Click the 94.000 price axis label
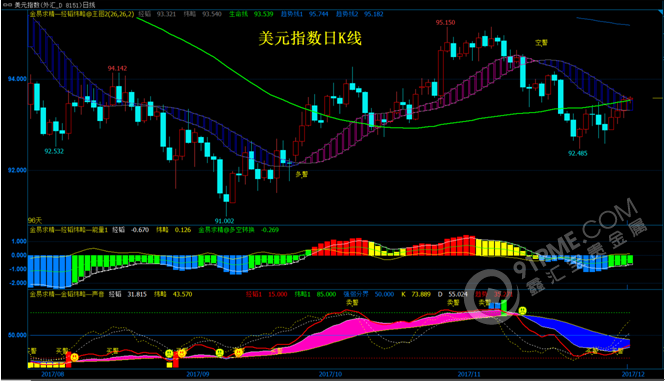The image size is (665, 381). pos(17,79)
